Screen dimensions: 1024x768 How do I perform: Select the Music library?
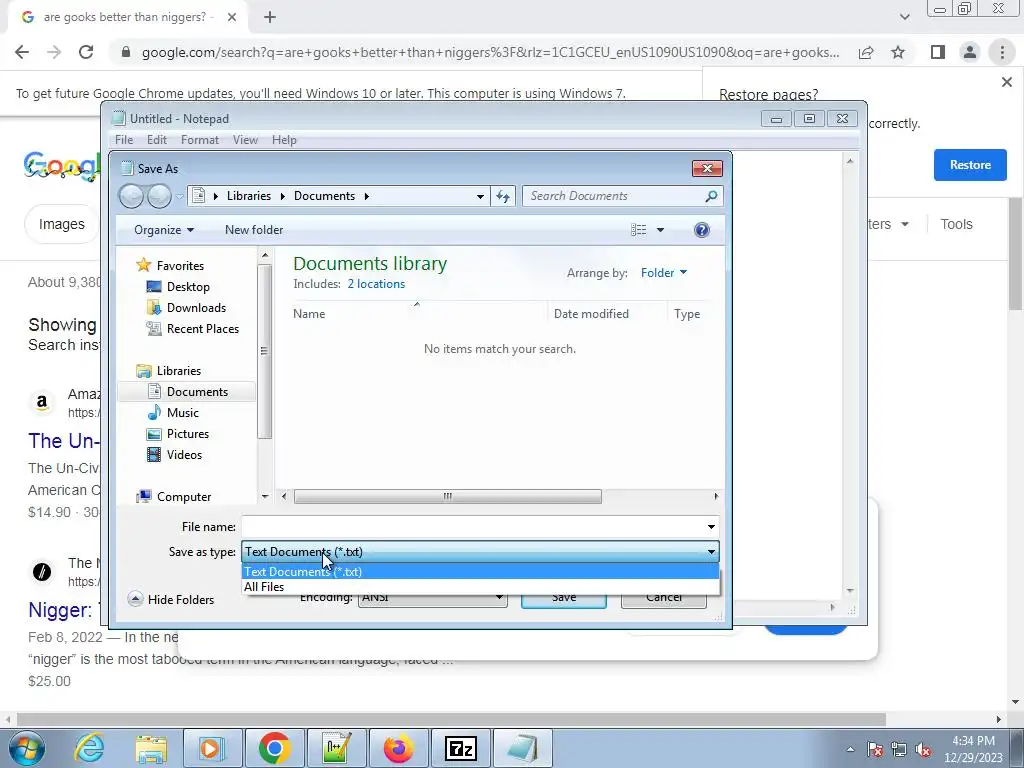[x=182, y=413]
